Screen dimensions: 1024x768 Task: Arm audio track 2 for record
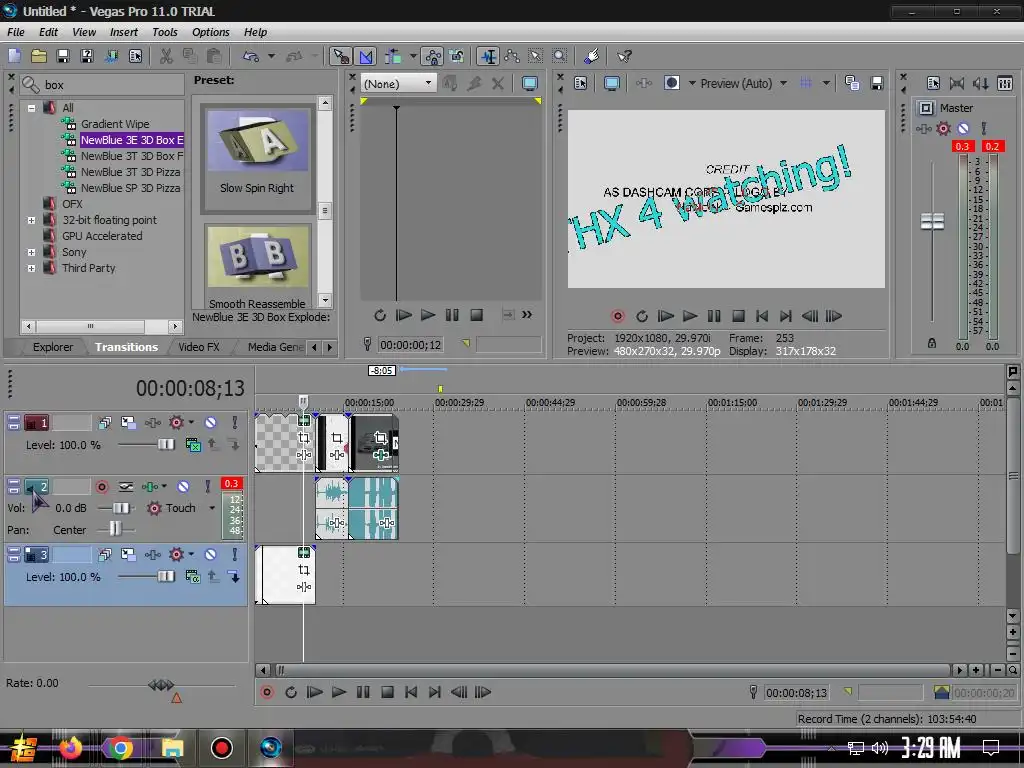click(x=102, y=487)
